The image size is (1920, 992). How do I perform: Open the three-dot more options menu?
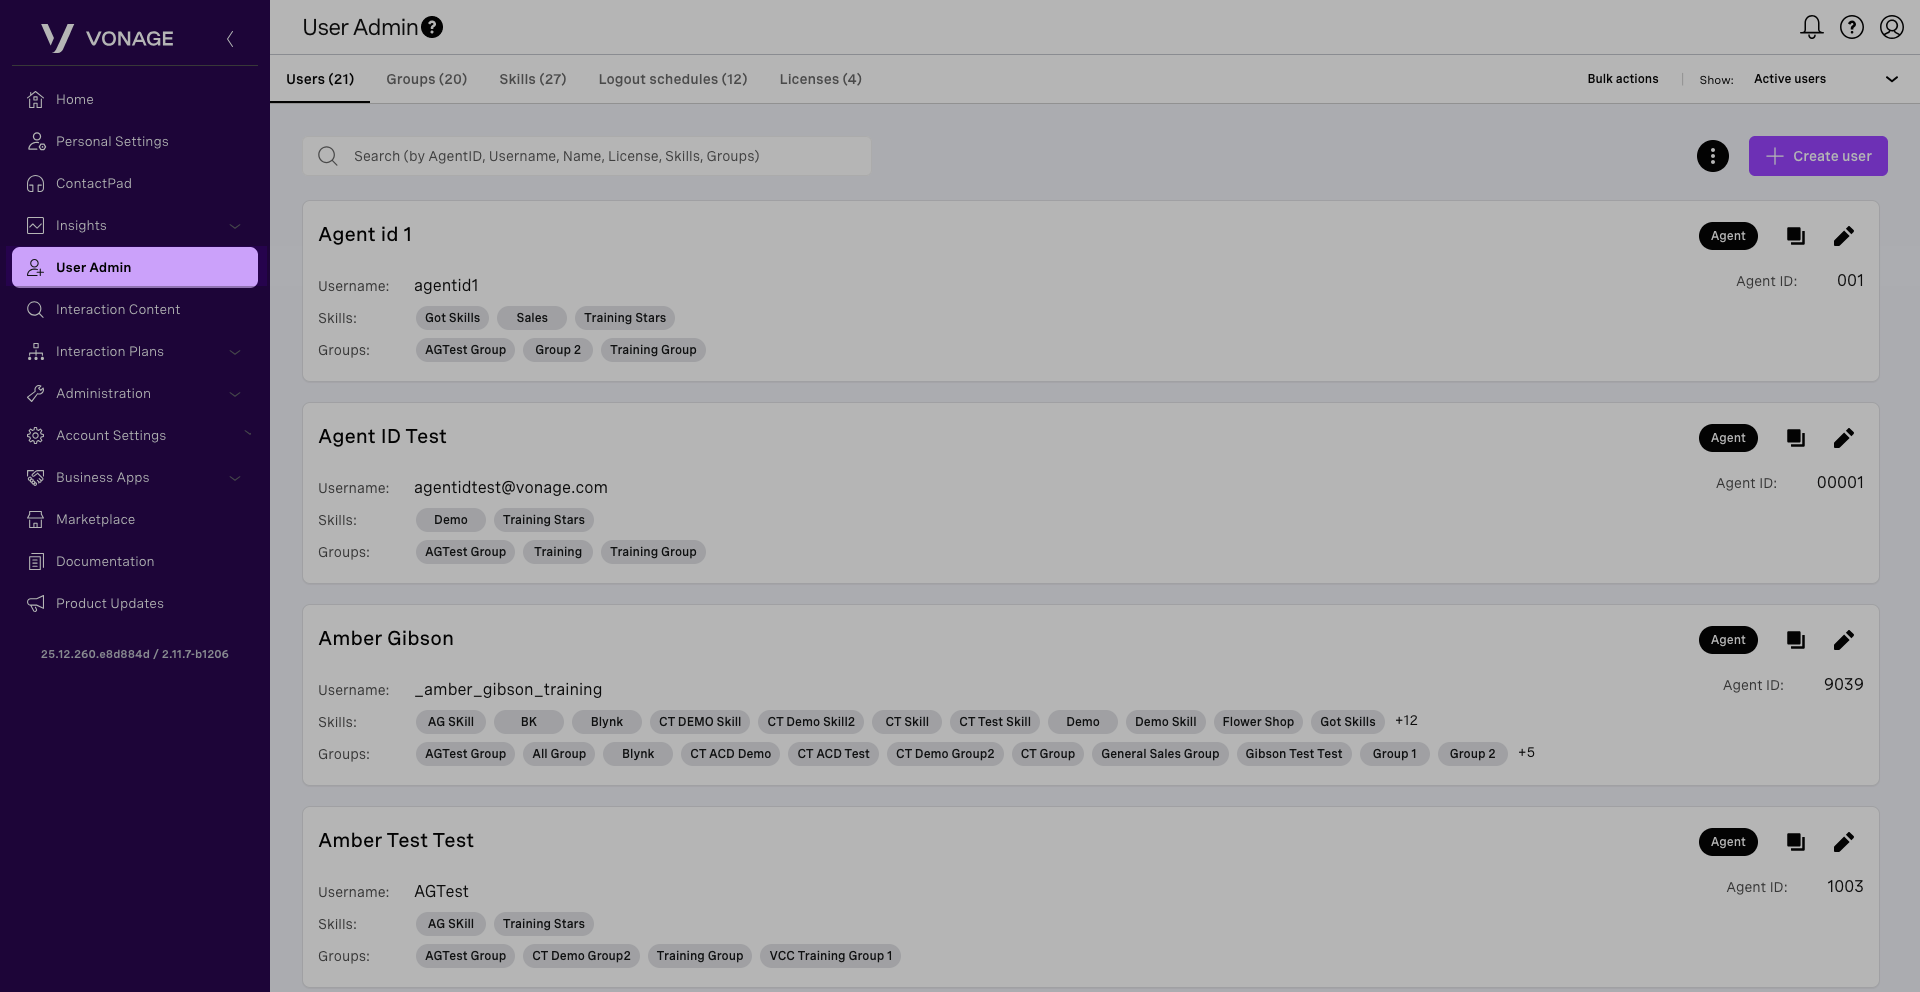(x=1712, y=156)
